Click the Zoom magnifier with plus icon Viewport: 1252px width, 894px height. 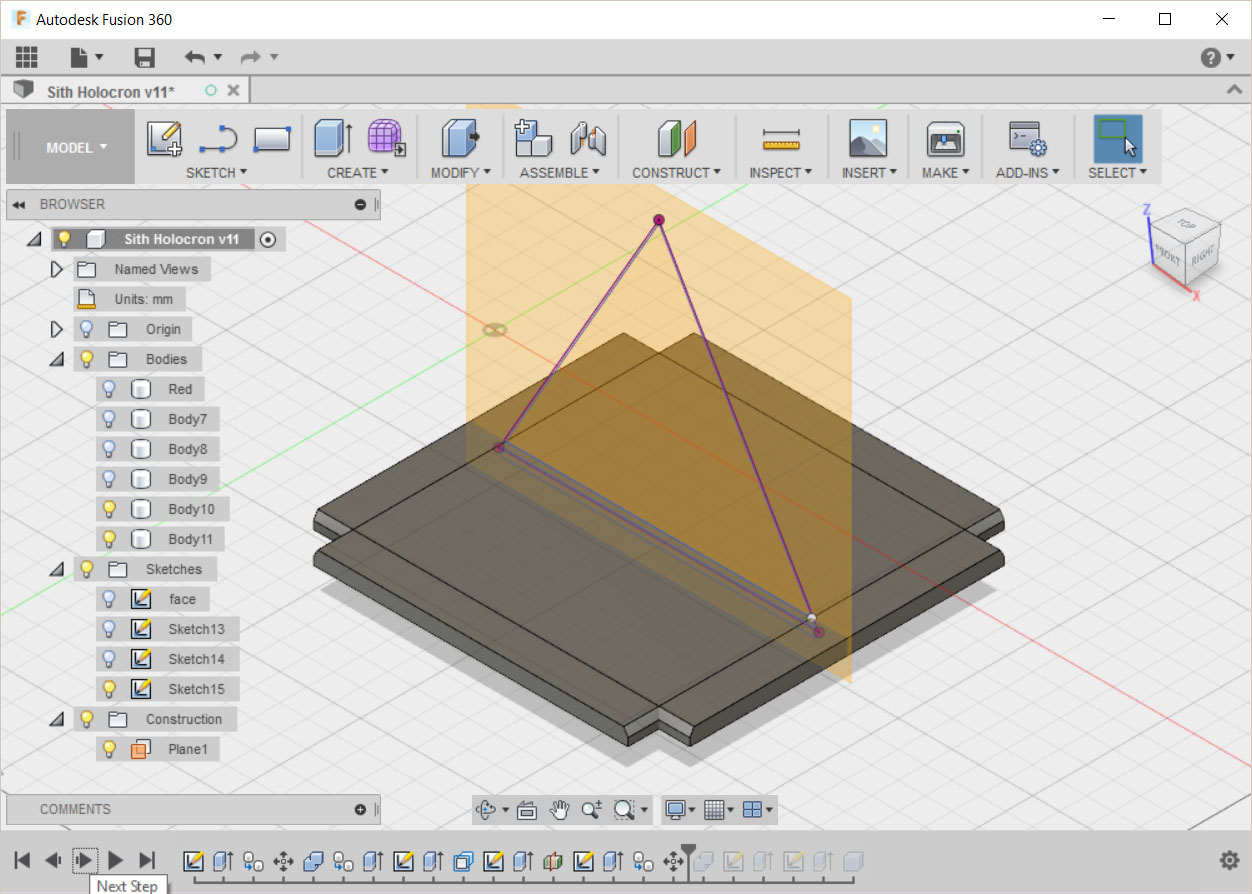pyautogui.click(x=592, y=810)
